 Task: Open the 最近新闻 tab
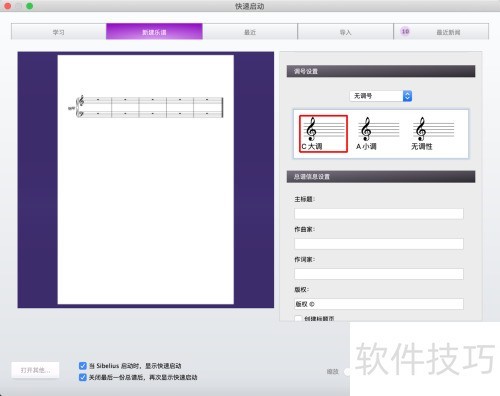[x=441, y=32]
